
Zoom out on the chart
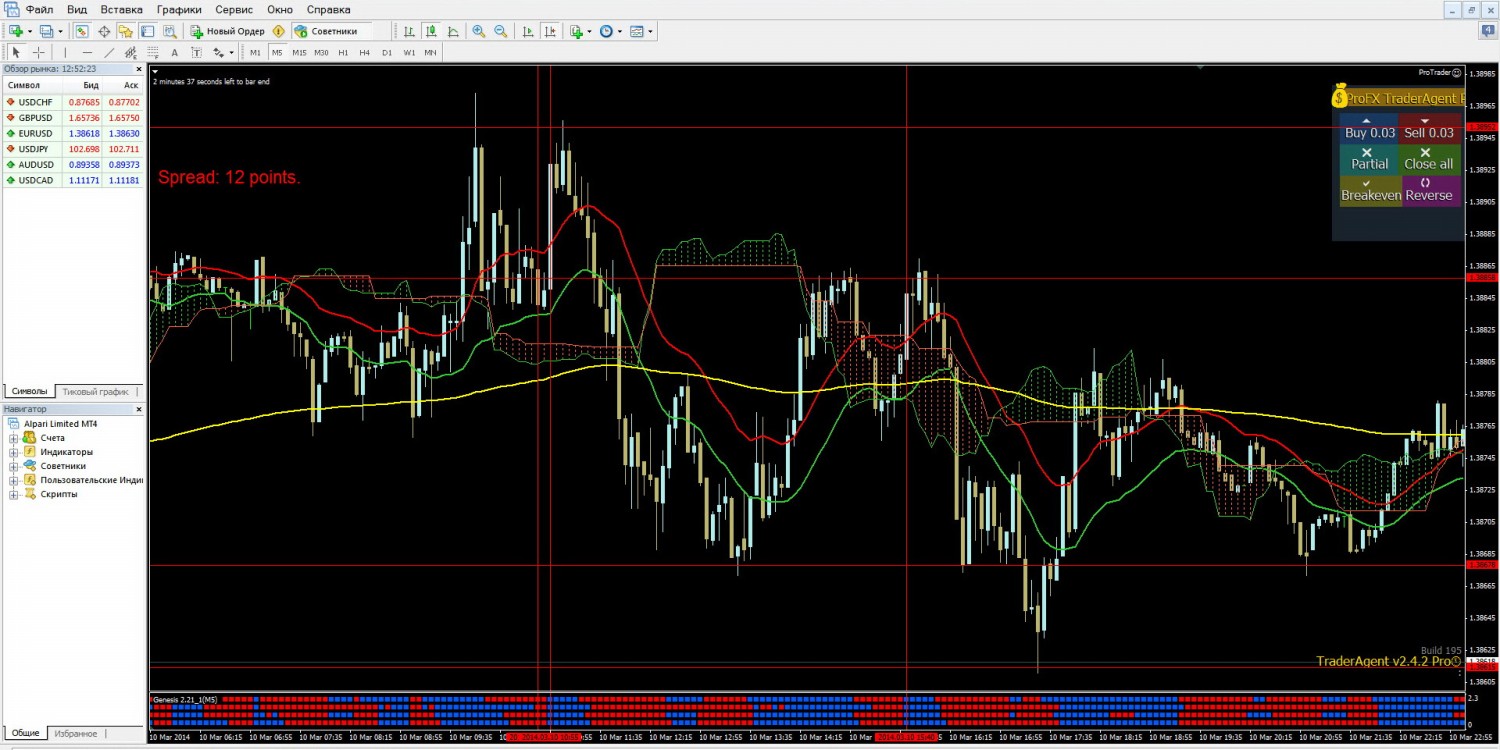tap(501, 31)
